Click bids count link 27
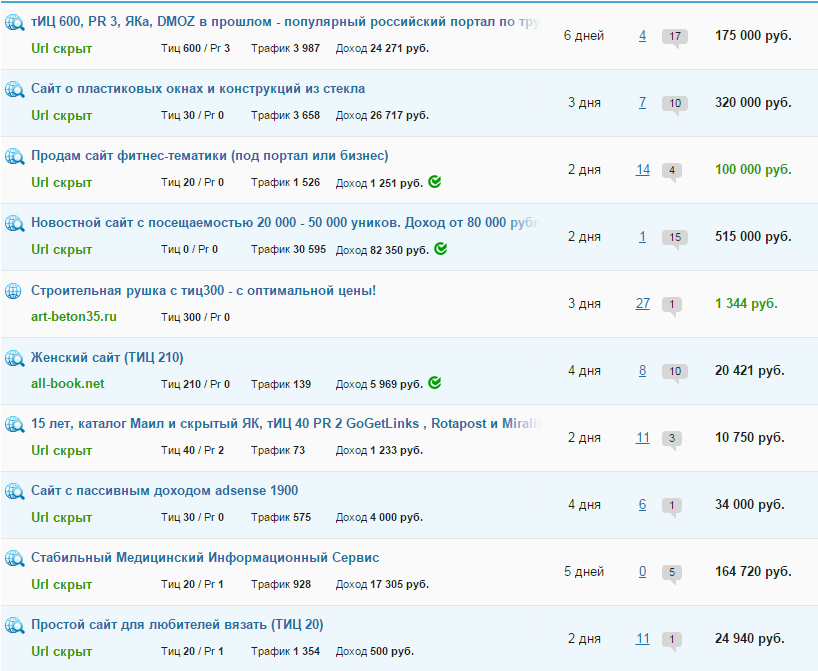818x671 pixels. click(x=642, y=304)
